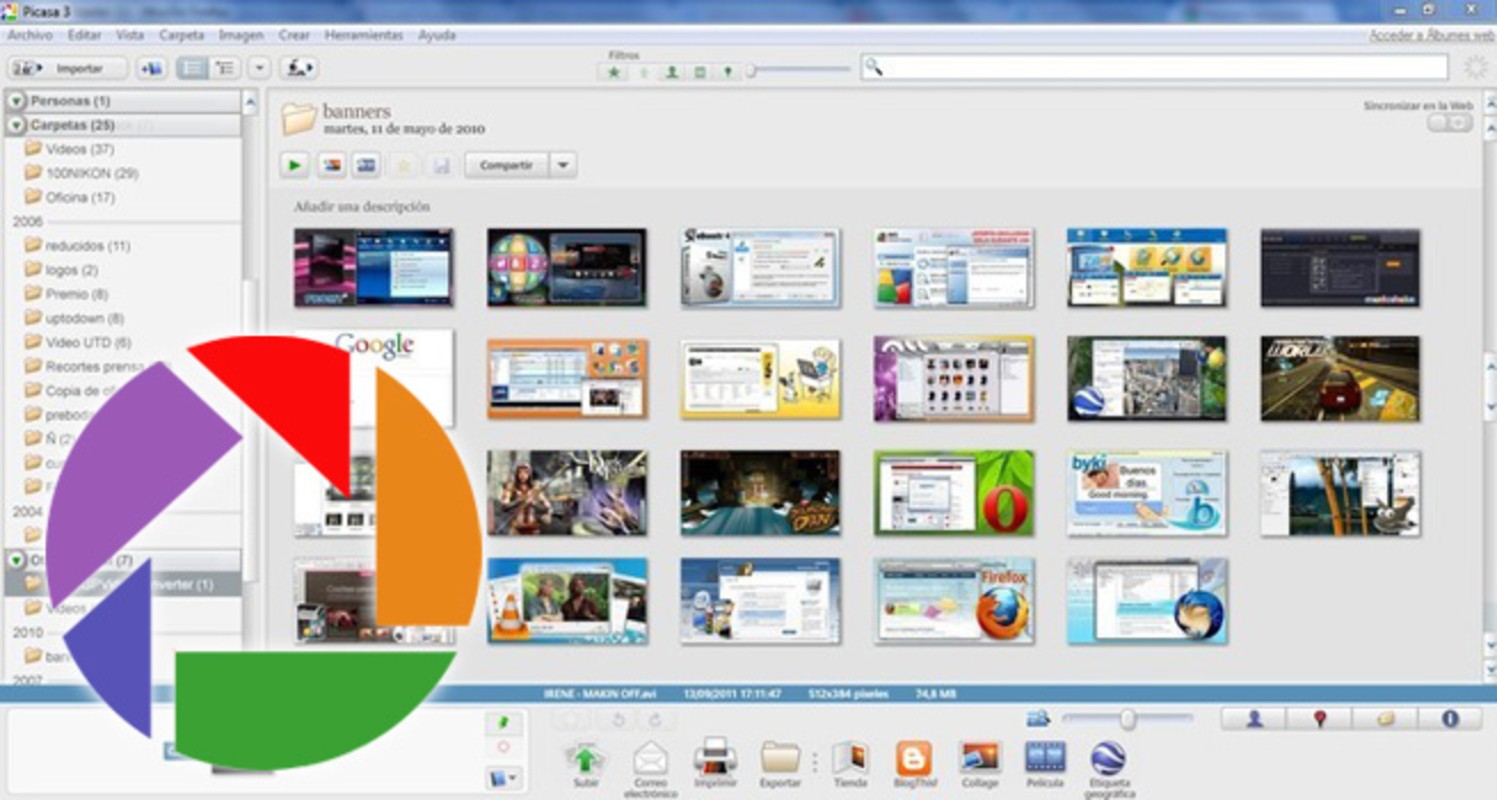Select the Opera browser thumbnail
This screenshot has height=800, width=1497.
(x=953, y=493)
